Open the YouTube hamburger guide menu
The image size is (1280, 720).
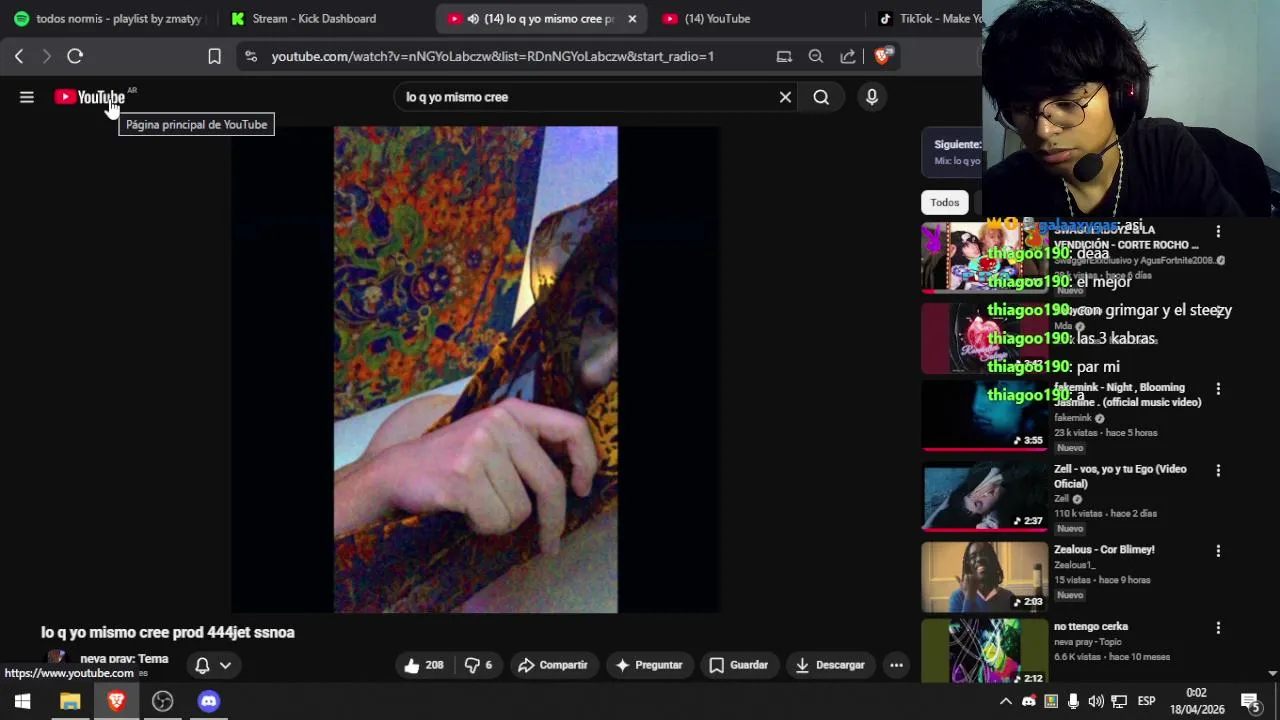point(27,97)
